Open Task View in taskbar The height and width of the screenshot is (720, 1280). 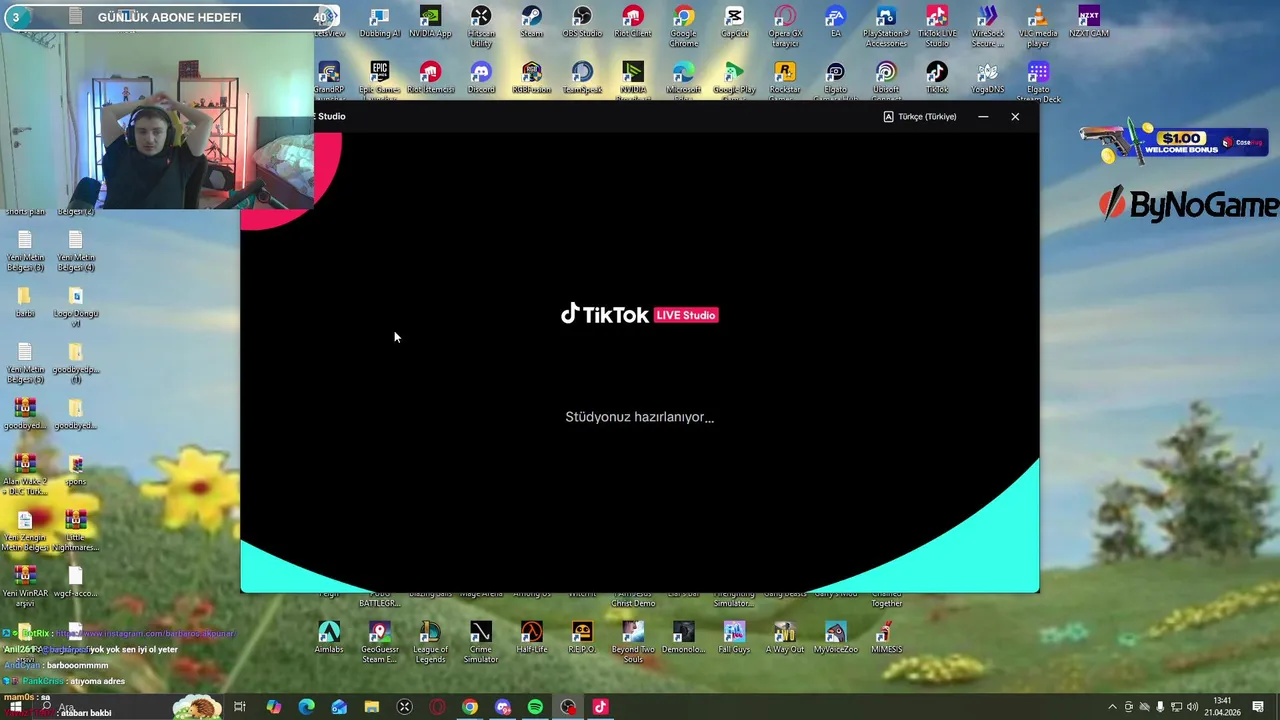click(240, 707)
